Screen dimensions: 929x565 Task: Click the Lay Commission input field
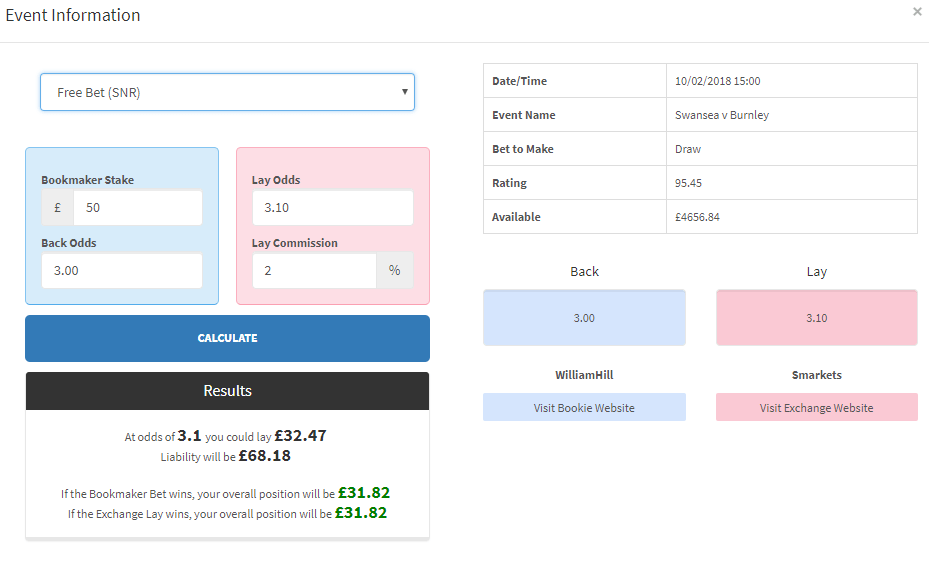click(x=315, y=271)
